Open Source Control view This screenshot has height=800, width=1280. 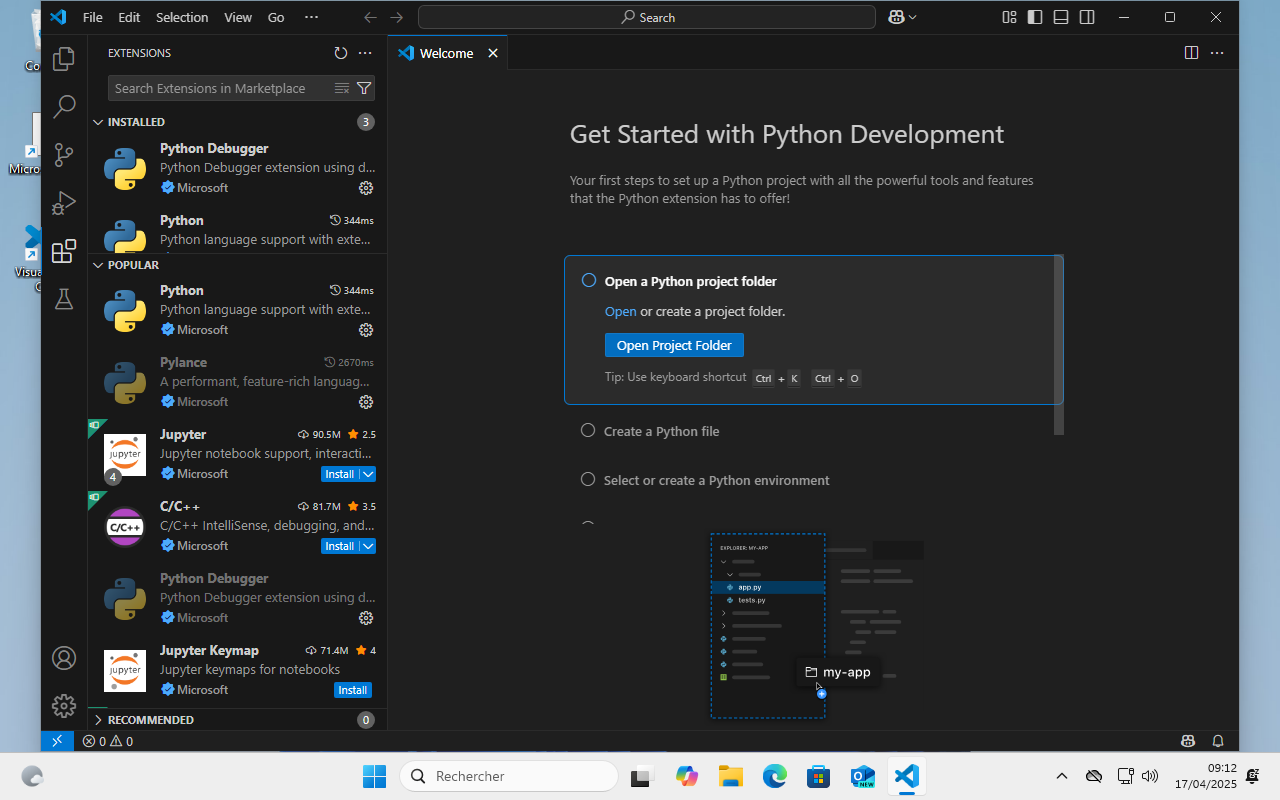[64, 154]
